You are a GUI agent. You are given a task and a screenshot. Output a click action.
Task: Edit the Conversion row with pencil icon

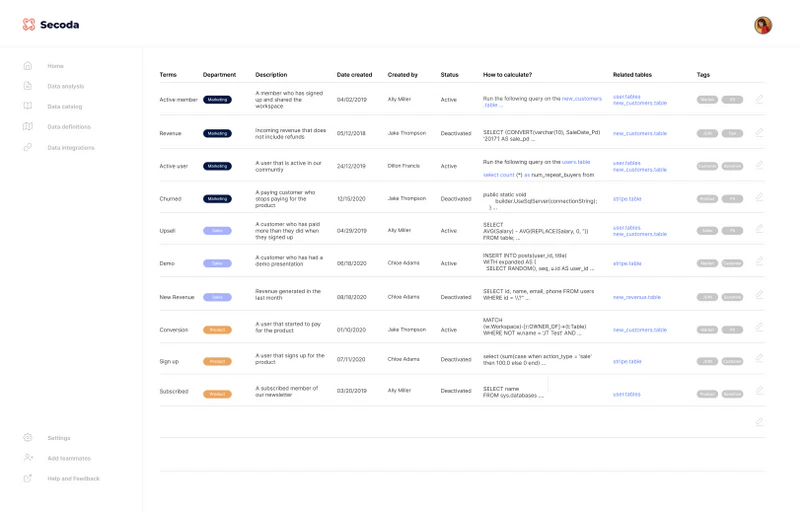coord(759,328)
